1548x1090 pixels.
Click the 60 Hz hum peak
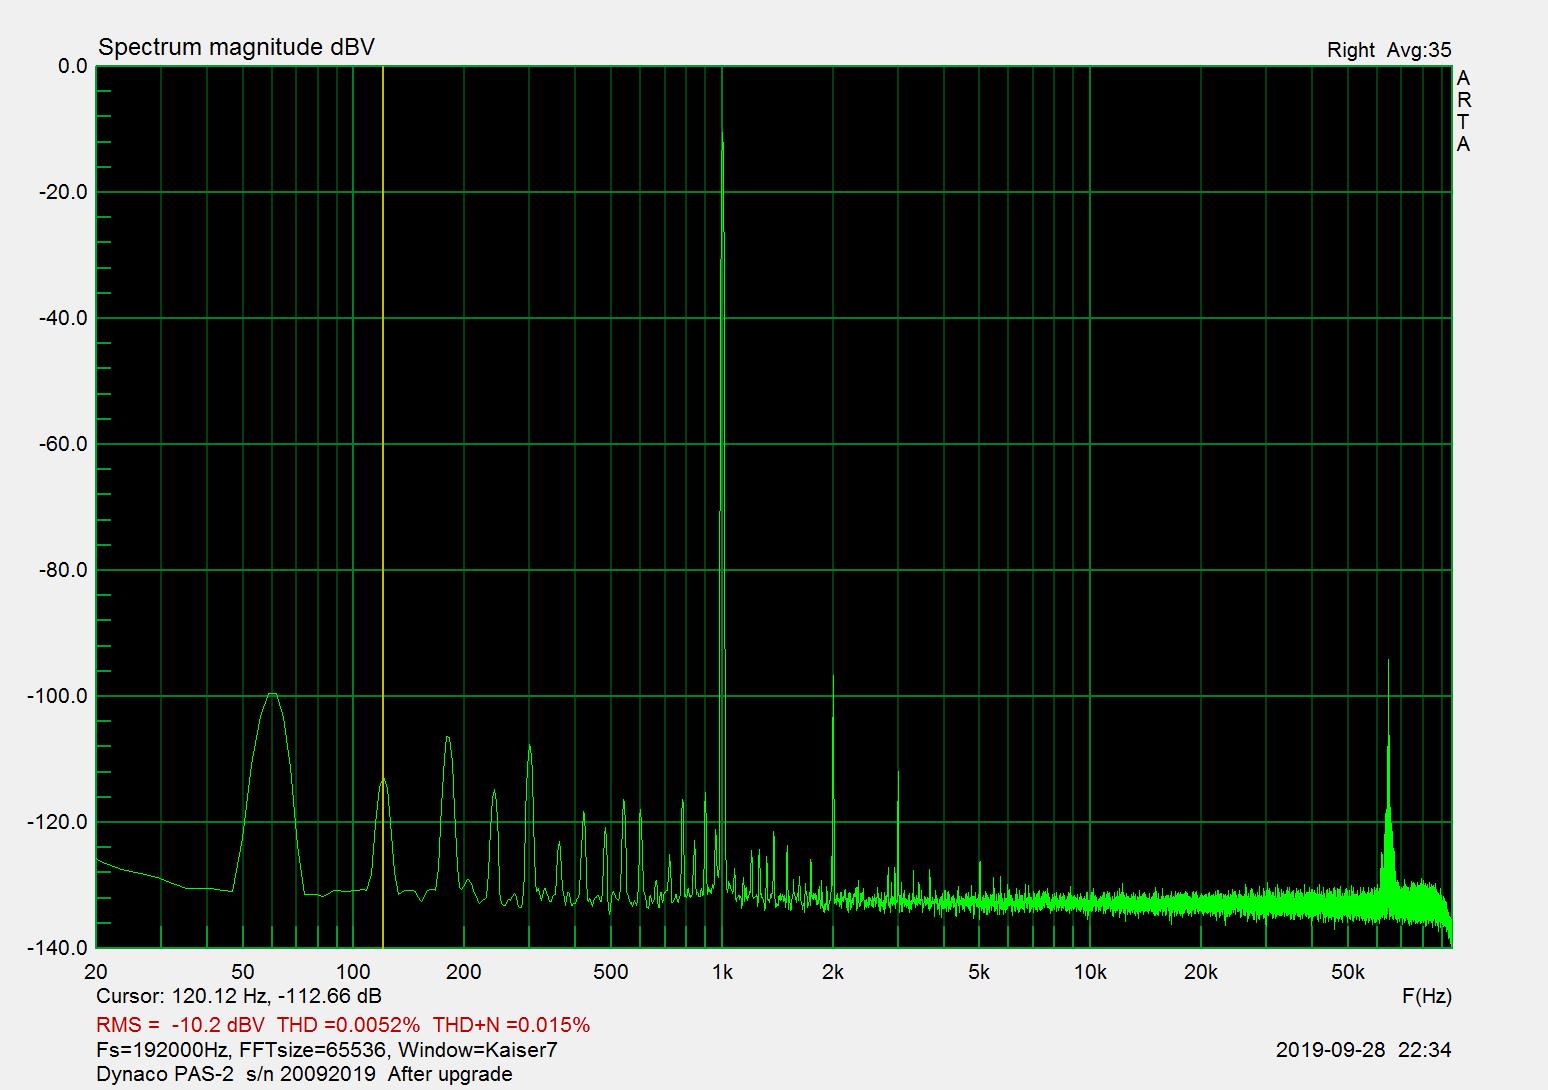(x=271, y=693)
